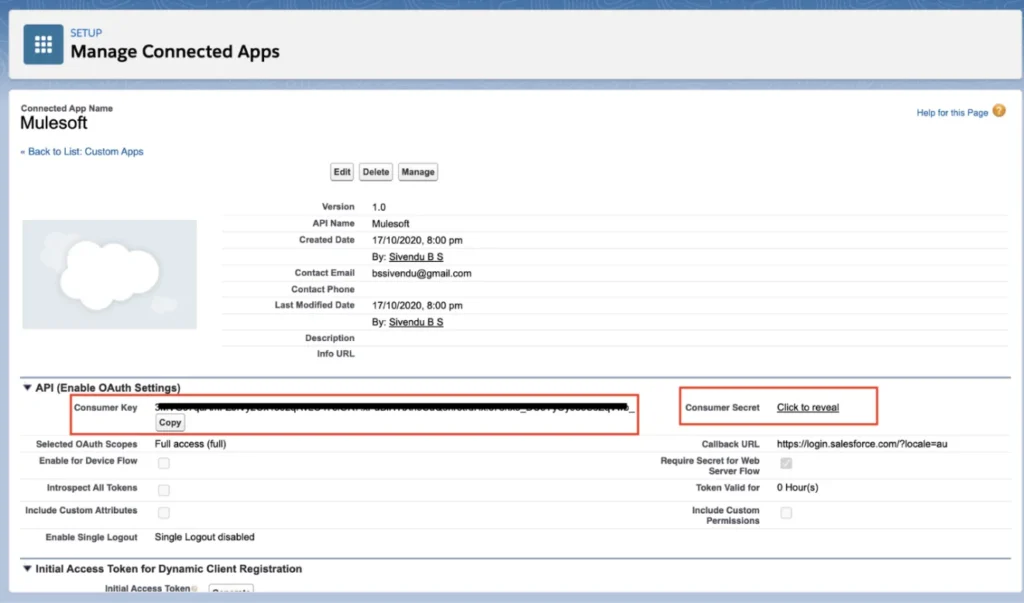Screen dimensions: 1024x603
Task: Click the info icon beside Initial Access Token
Action: (193, 590)
